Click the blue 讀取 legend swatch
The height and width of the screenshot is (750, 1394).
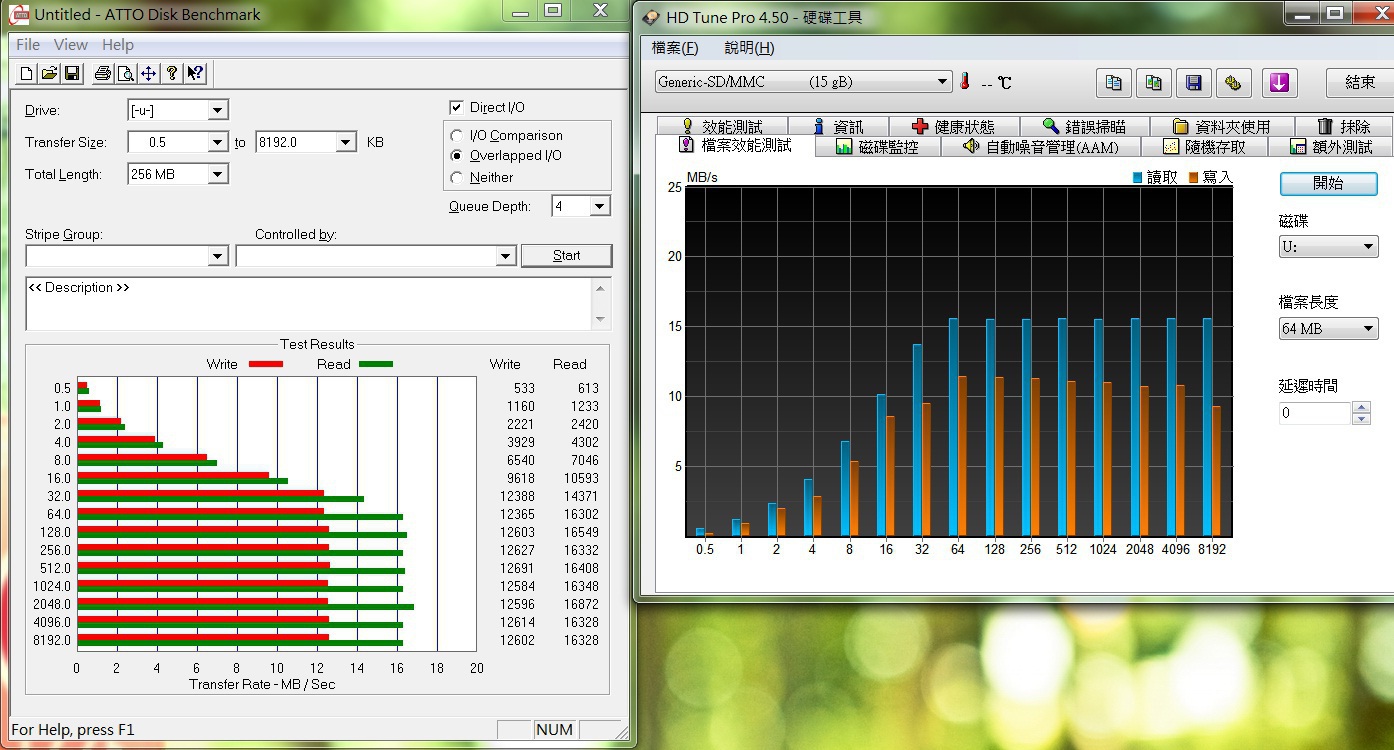1138,178
